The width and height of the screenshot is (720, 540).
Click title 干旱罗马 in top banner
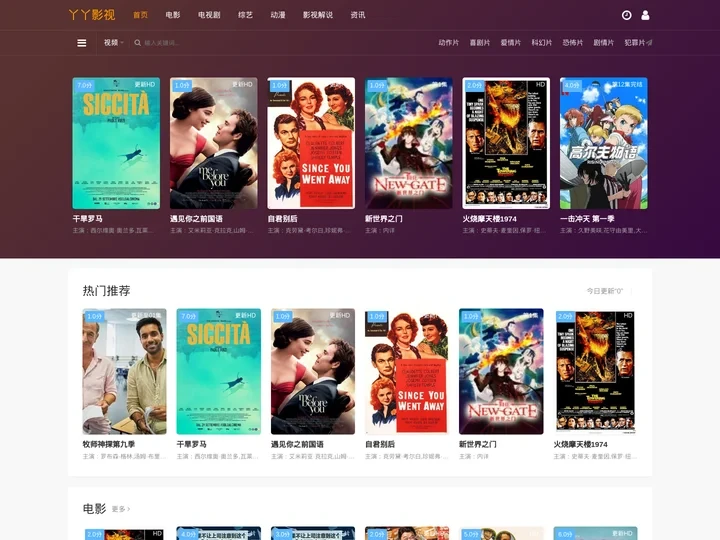[87, 219]
